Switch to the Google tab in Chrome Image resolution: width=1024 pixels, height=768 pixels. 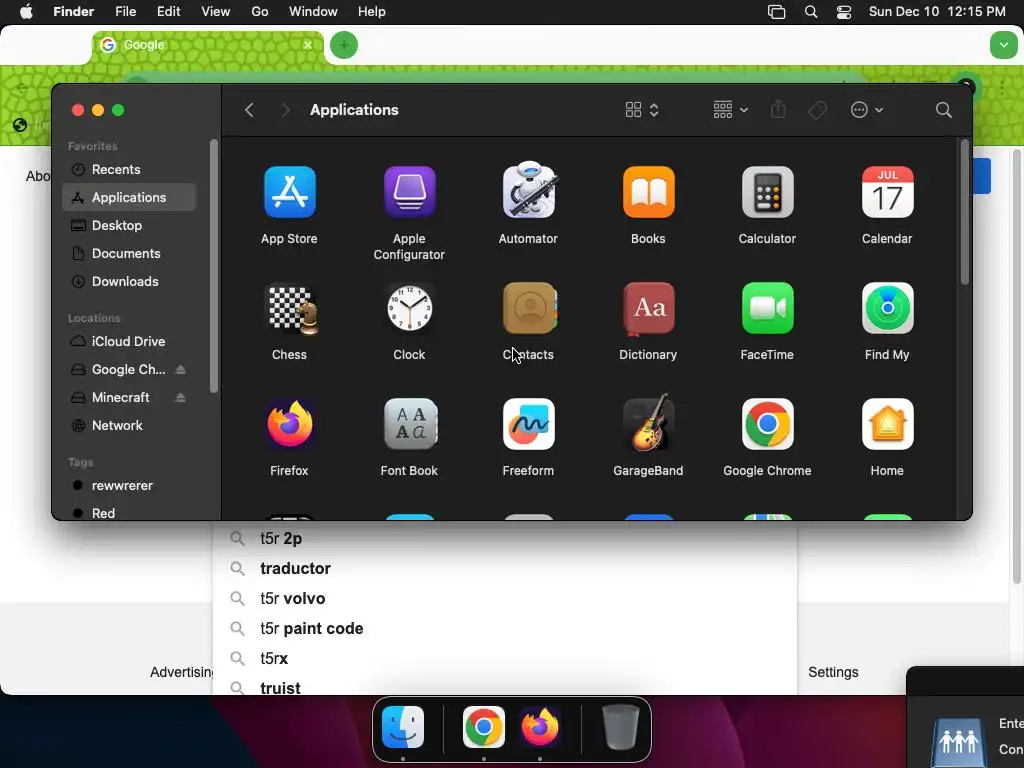point(207,45)
